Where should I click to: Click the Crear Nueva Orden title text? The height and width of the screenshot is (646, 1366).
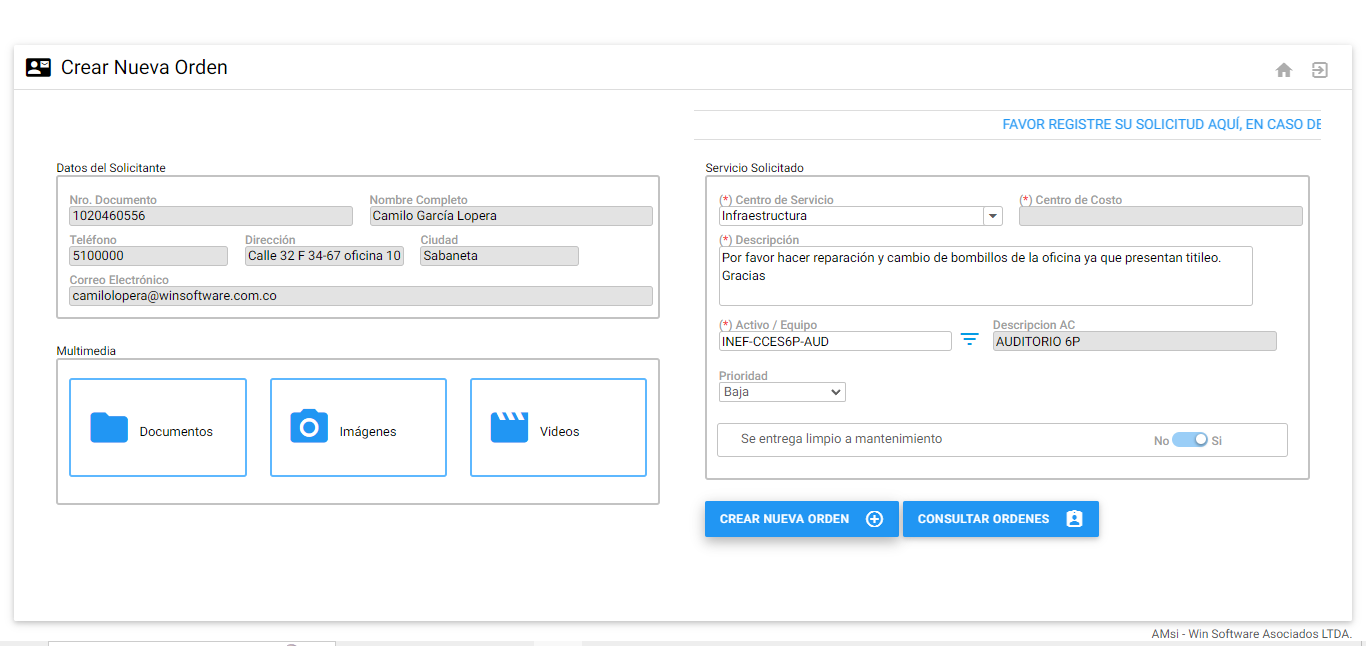pyautogui.click(x=144, y=68)
